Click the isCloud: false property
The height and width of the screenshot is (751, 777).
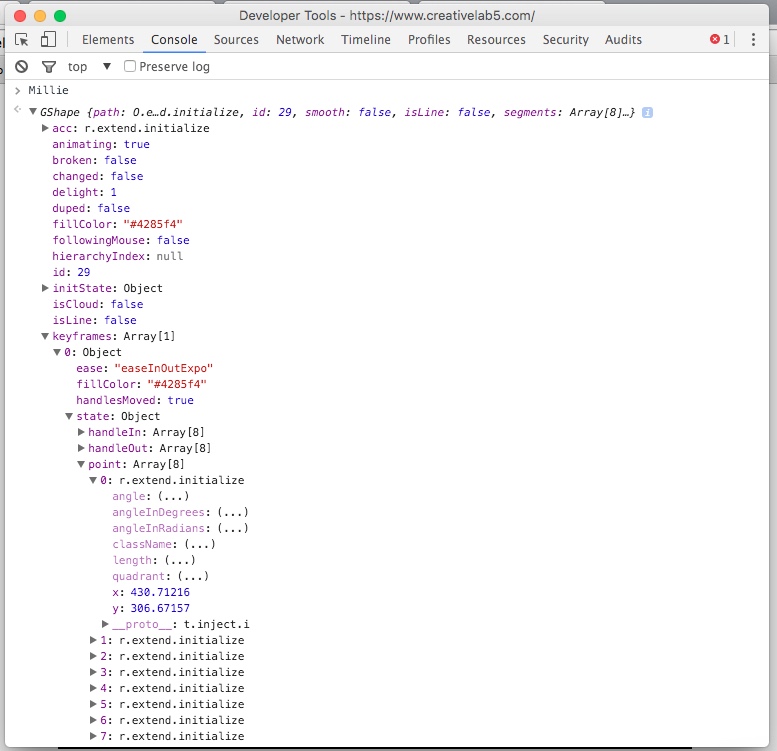click(x=98, y=304)
